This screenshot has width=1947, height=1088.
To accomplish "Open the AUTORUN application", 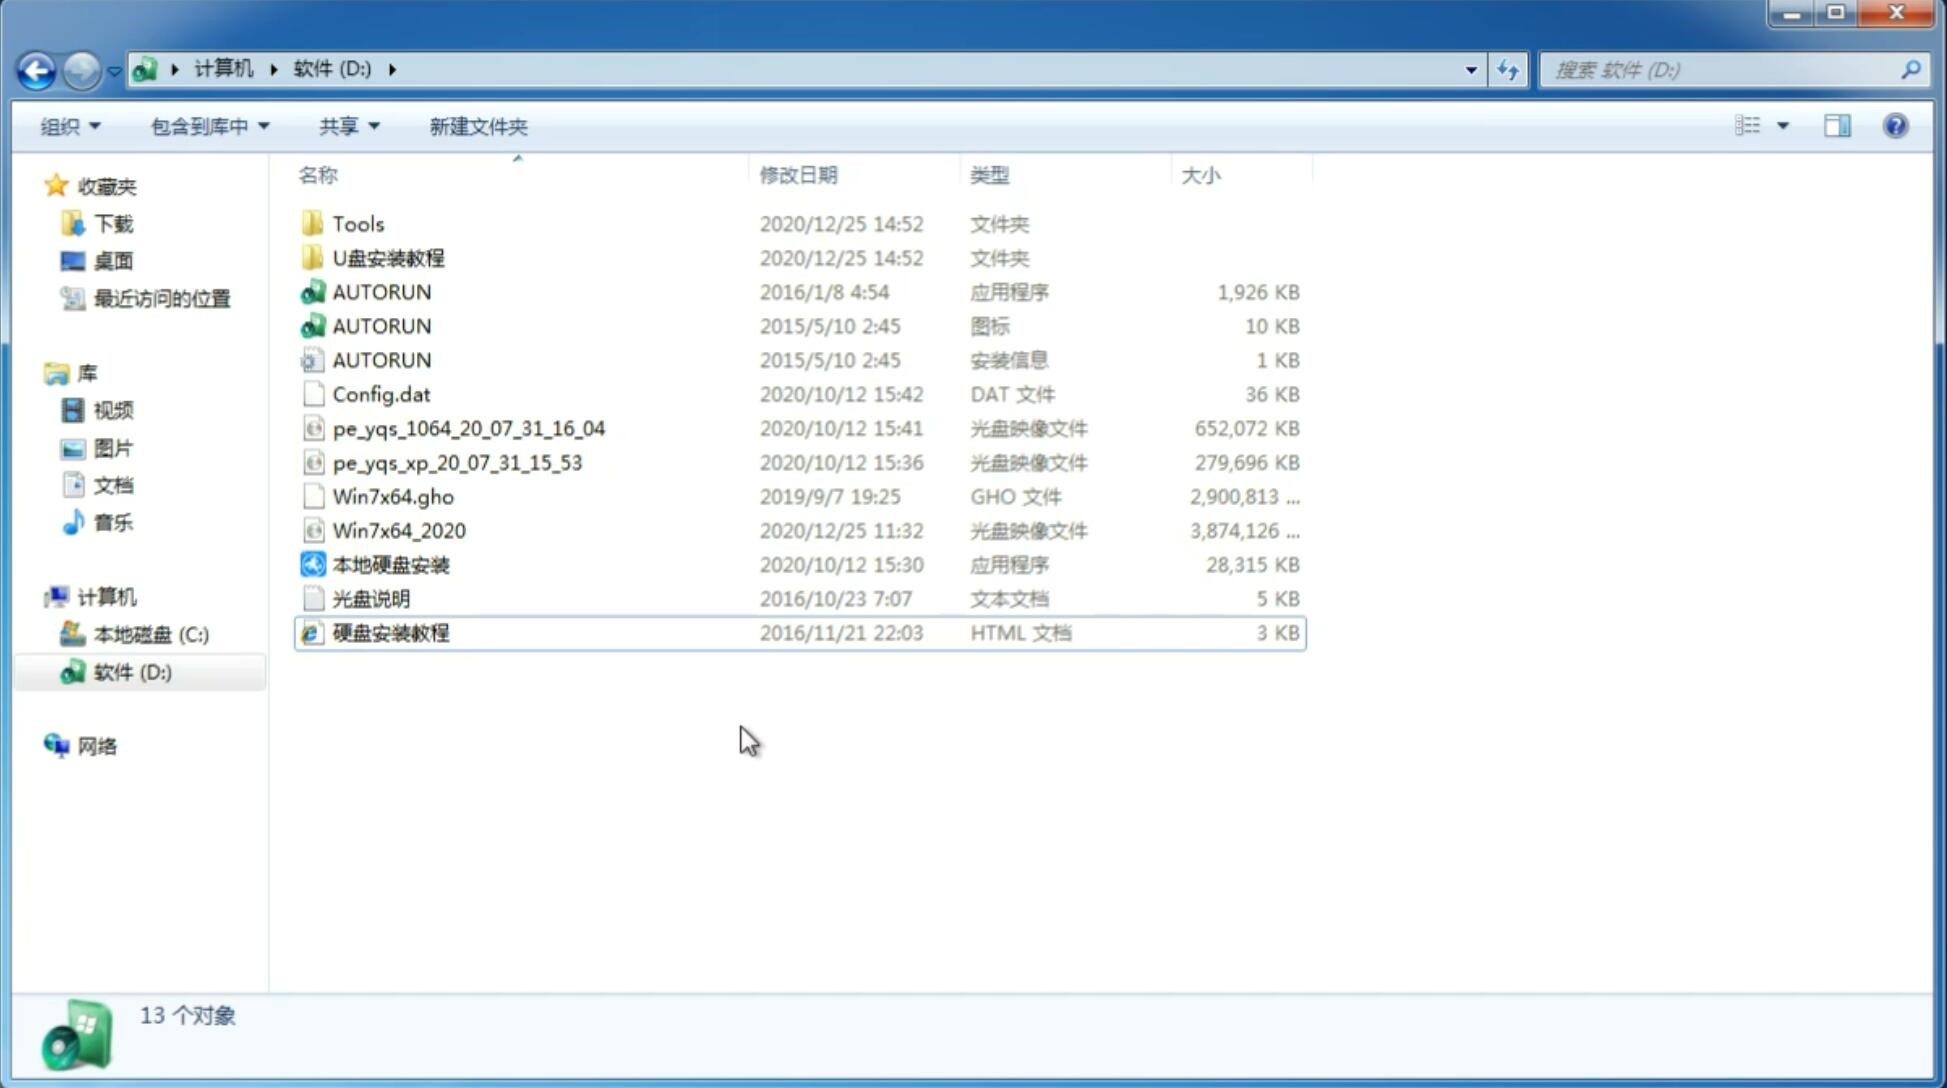I will click(382, 291).
